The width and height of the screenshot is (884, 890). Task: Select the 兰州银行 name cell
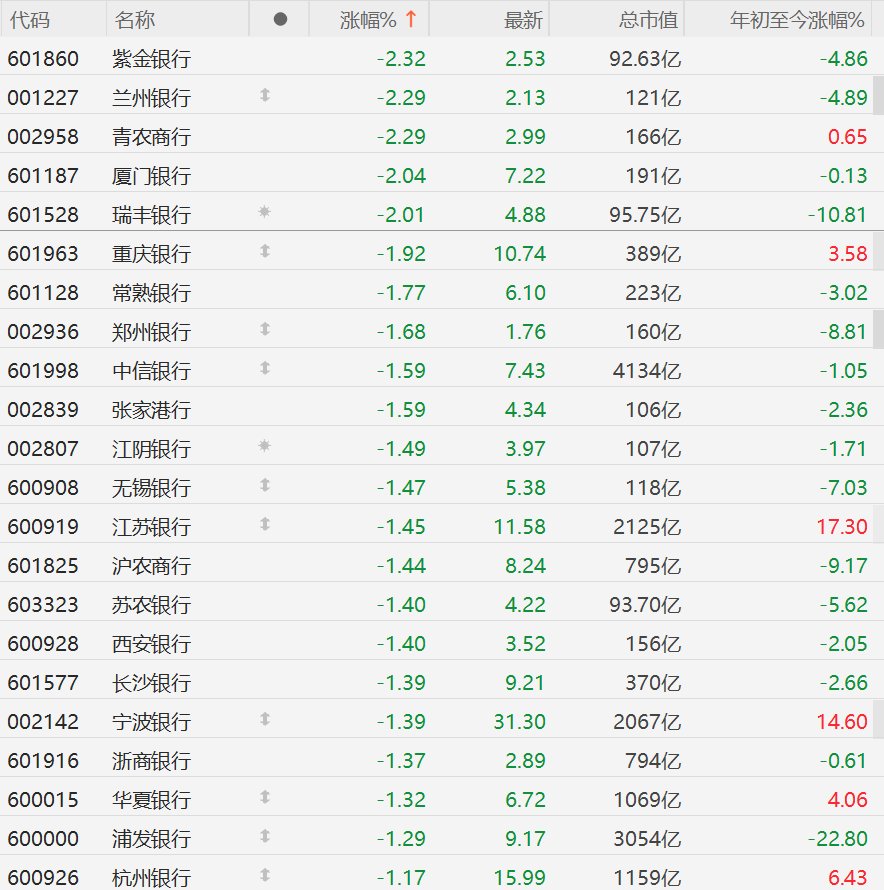(152, 98)
